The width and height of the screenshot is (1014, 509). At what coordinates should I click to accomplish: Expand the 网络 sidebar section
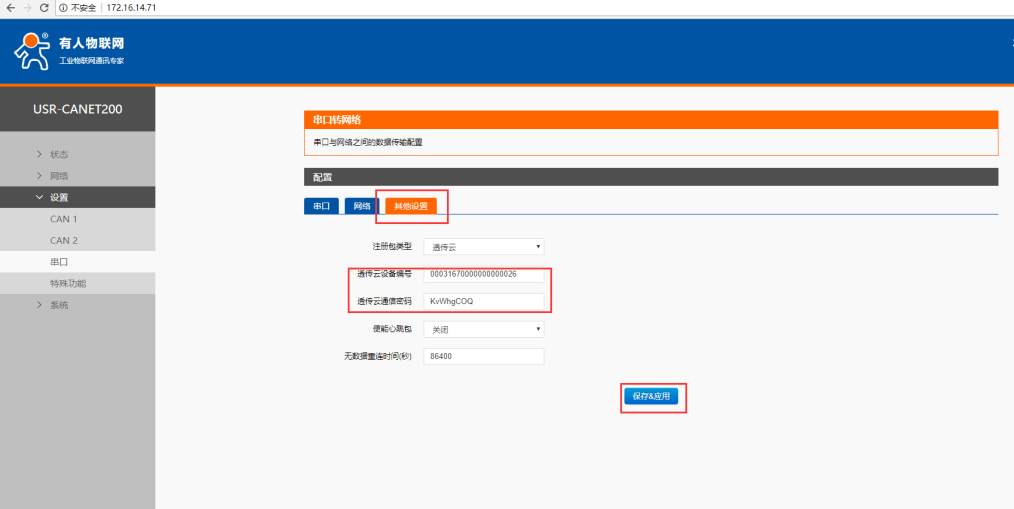pos(59,176)
